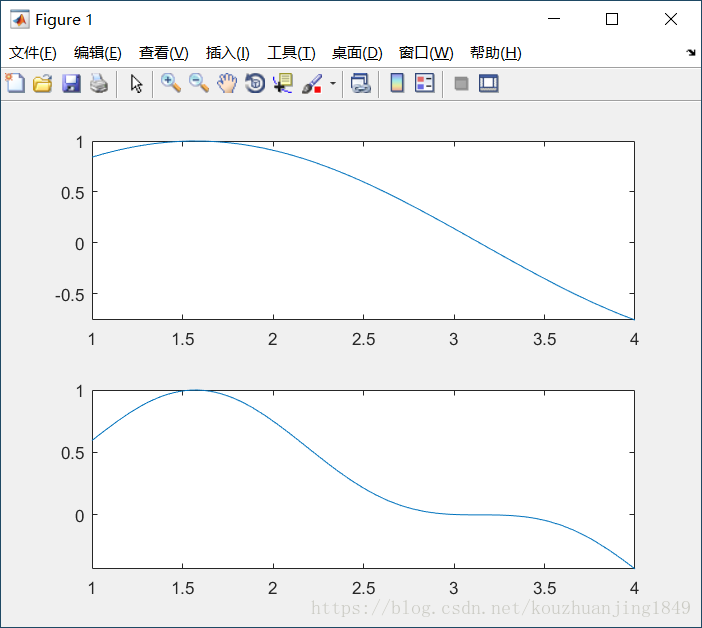This screenshot has width=702, height=628.
Task: Activate the Zoom In magnifier tool
Action: [x=171, y=83]
